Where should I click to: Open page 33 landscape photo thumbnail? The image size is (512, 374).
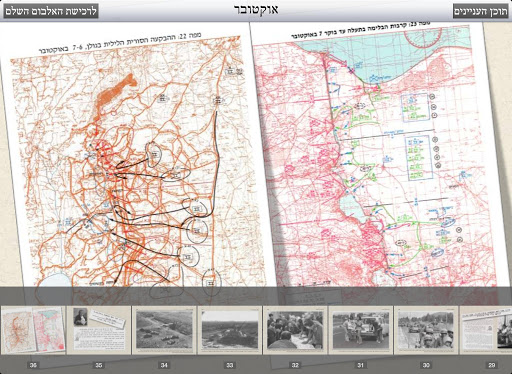pos(230,330)
